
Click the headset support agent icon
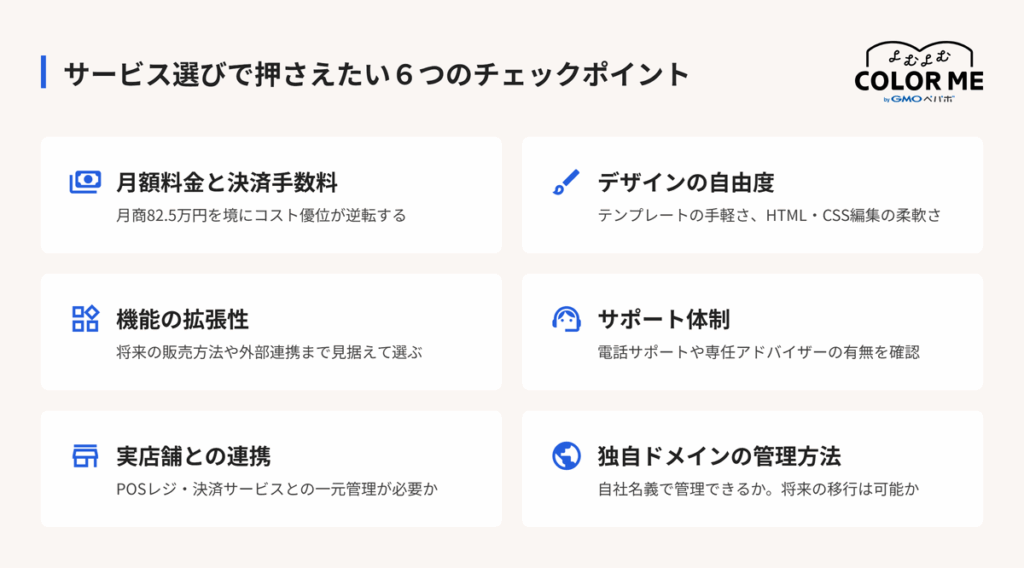pos(566,319)
